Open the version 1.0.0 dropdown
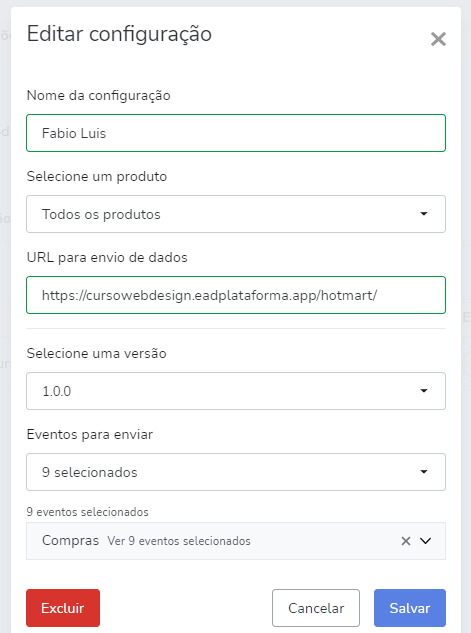Screen dimensions: 471x633 pos(236,391)
